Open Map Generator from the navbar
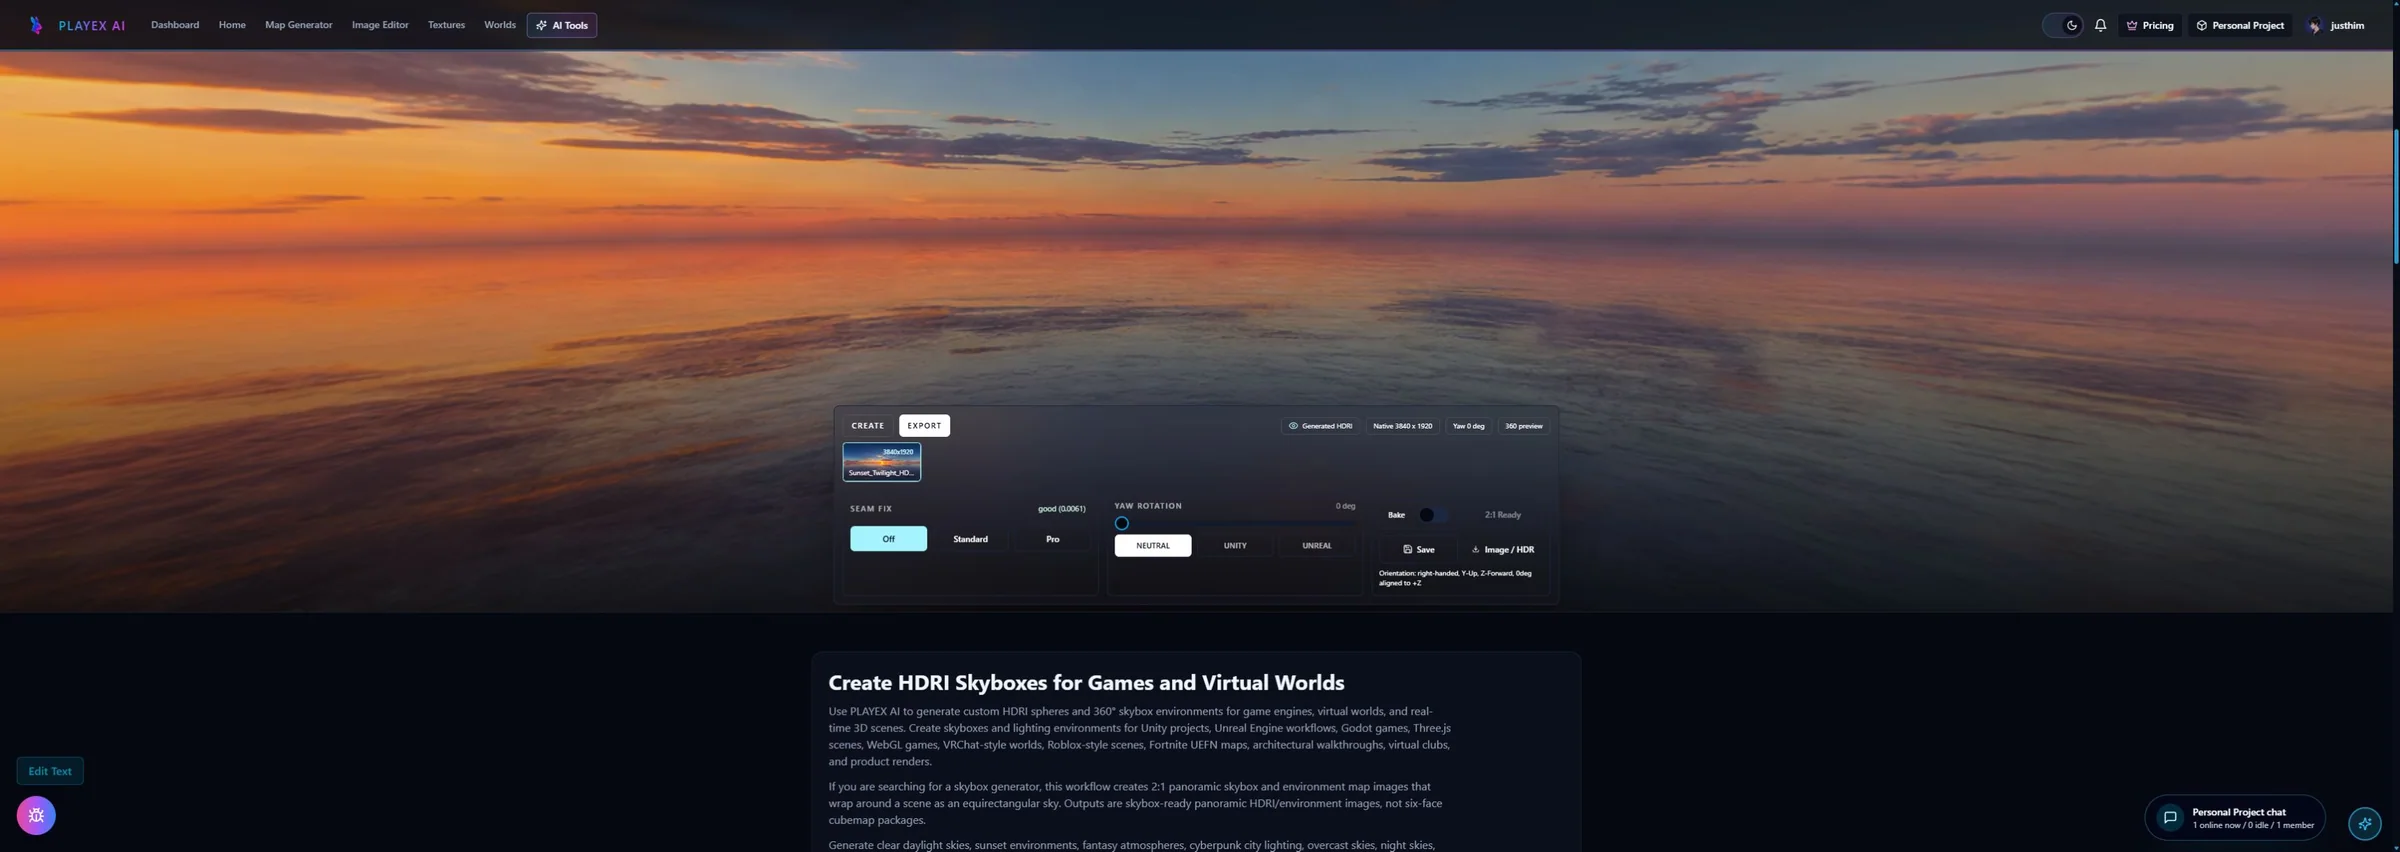This screenshot has width=2400, height=852. tap(298, 25)
